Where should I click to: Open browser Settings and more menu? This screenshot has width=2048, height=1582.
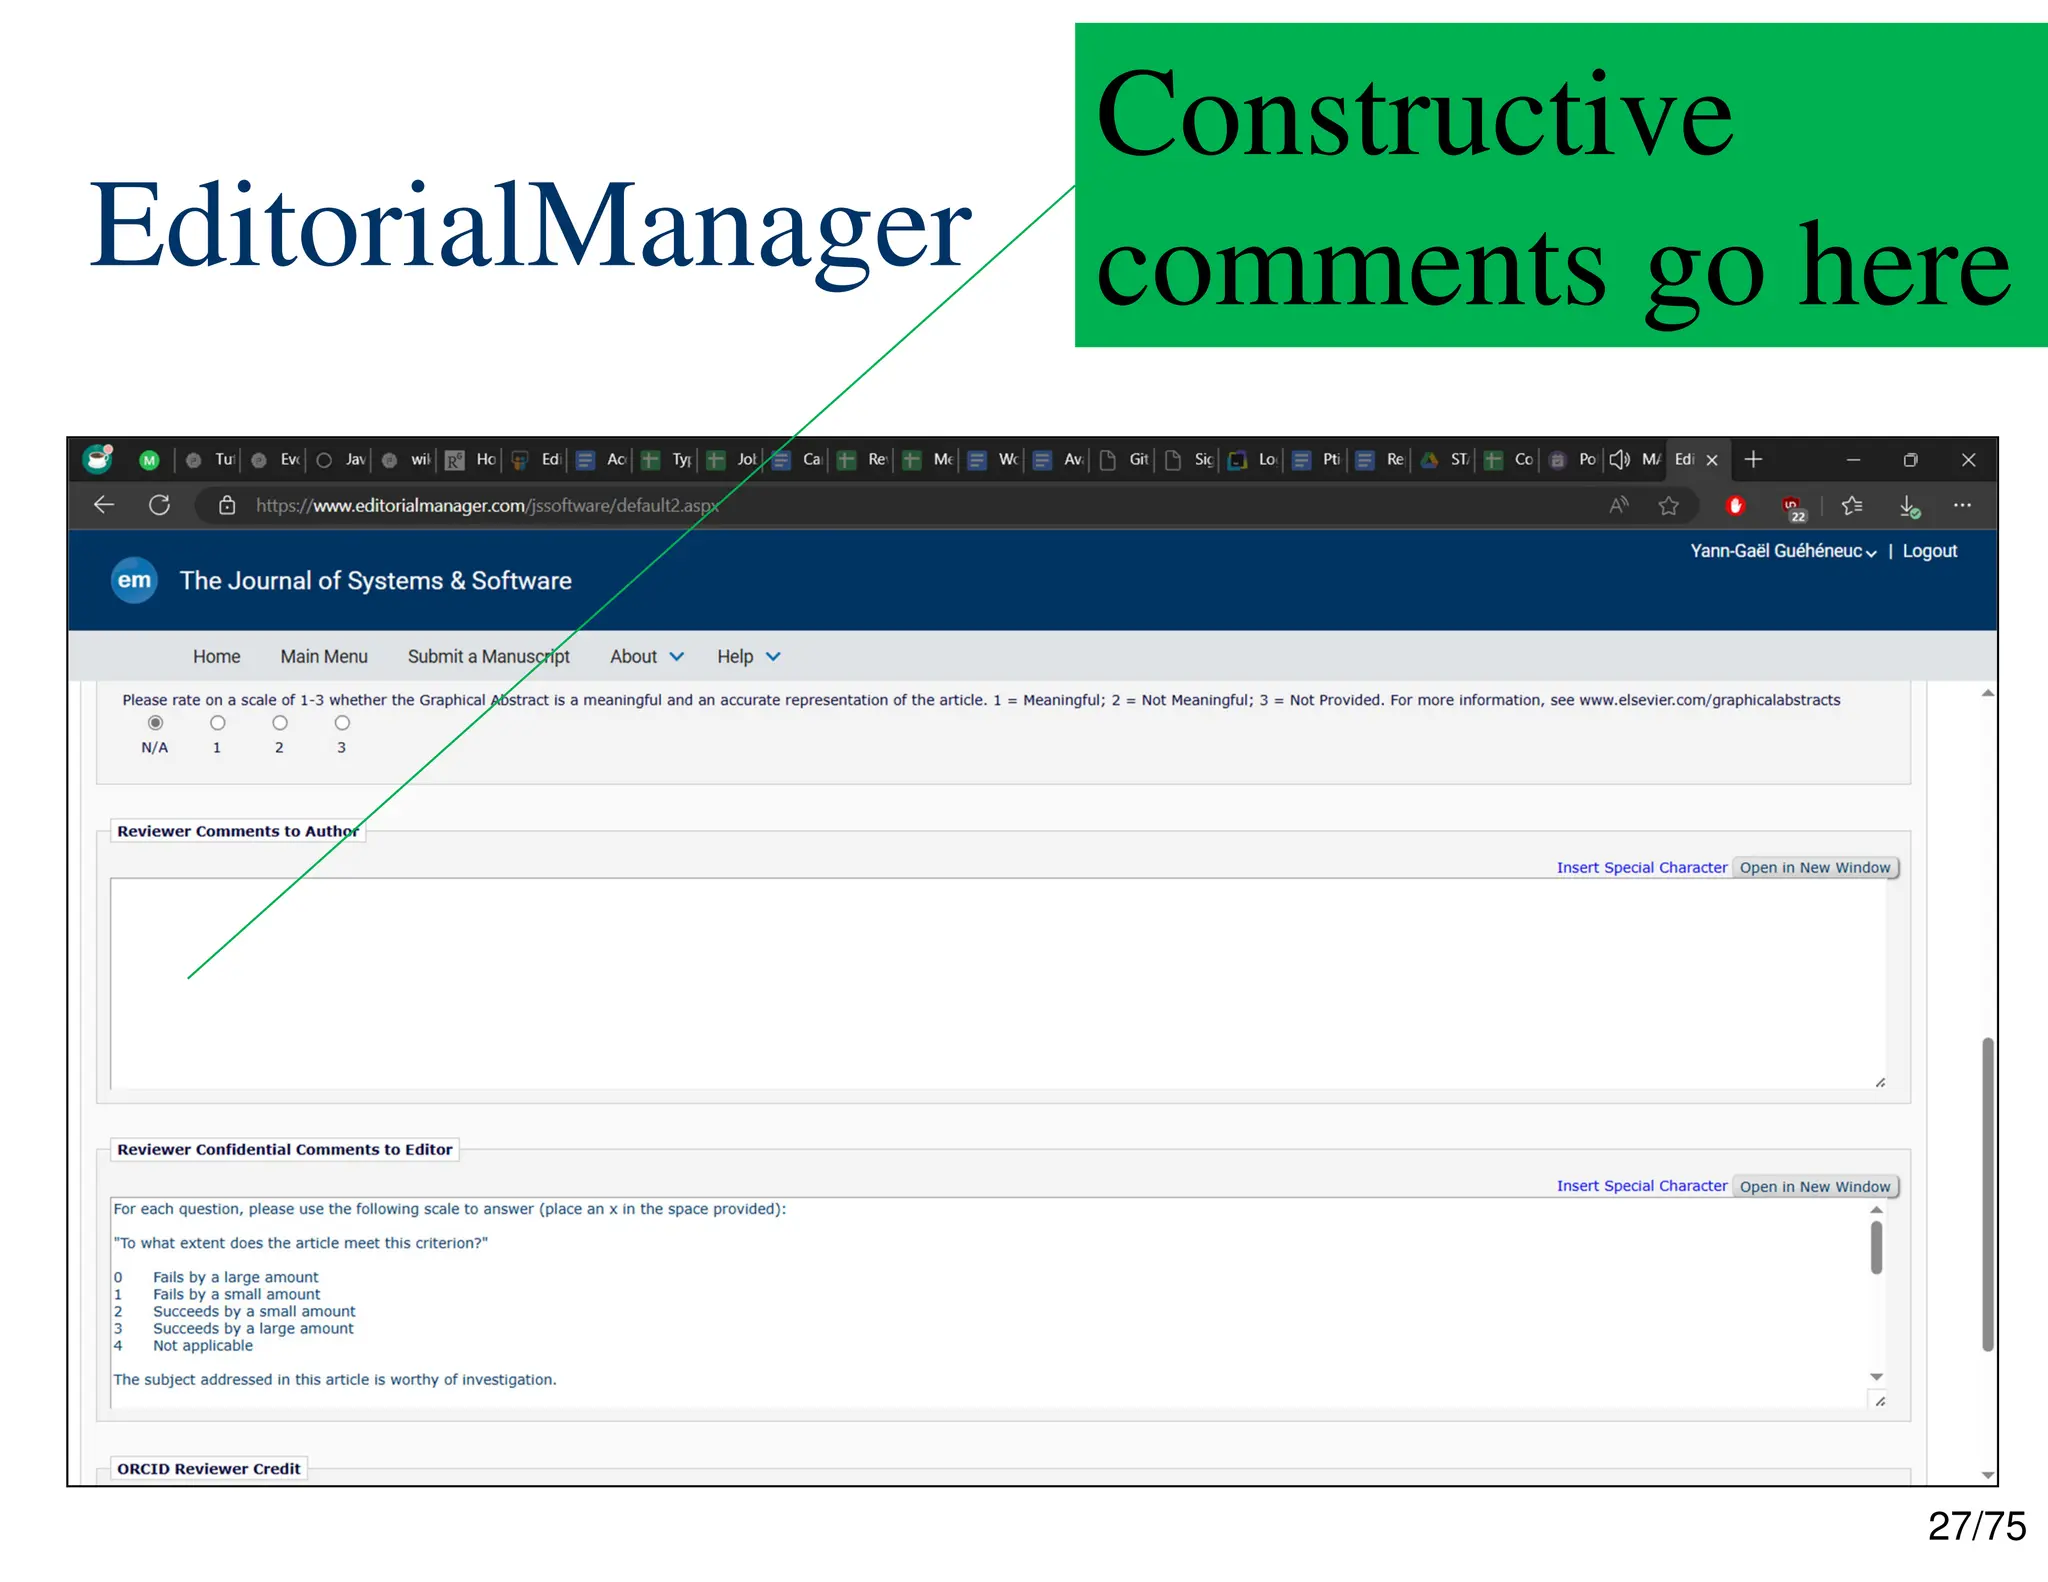click(x=1962, y=505)
